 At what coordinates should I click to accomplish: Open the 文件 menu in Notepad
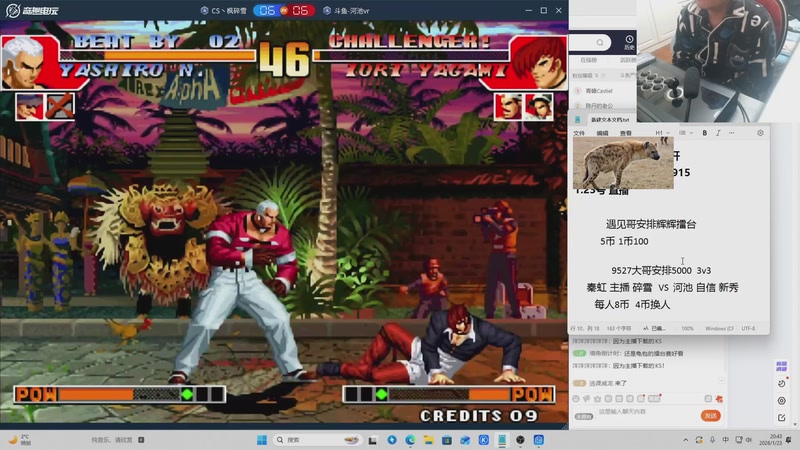coord(579,133)
